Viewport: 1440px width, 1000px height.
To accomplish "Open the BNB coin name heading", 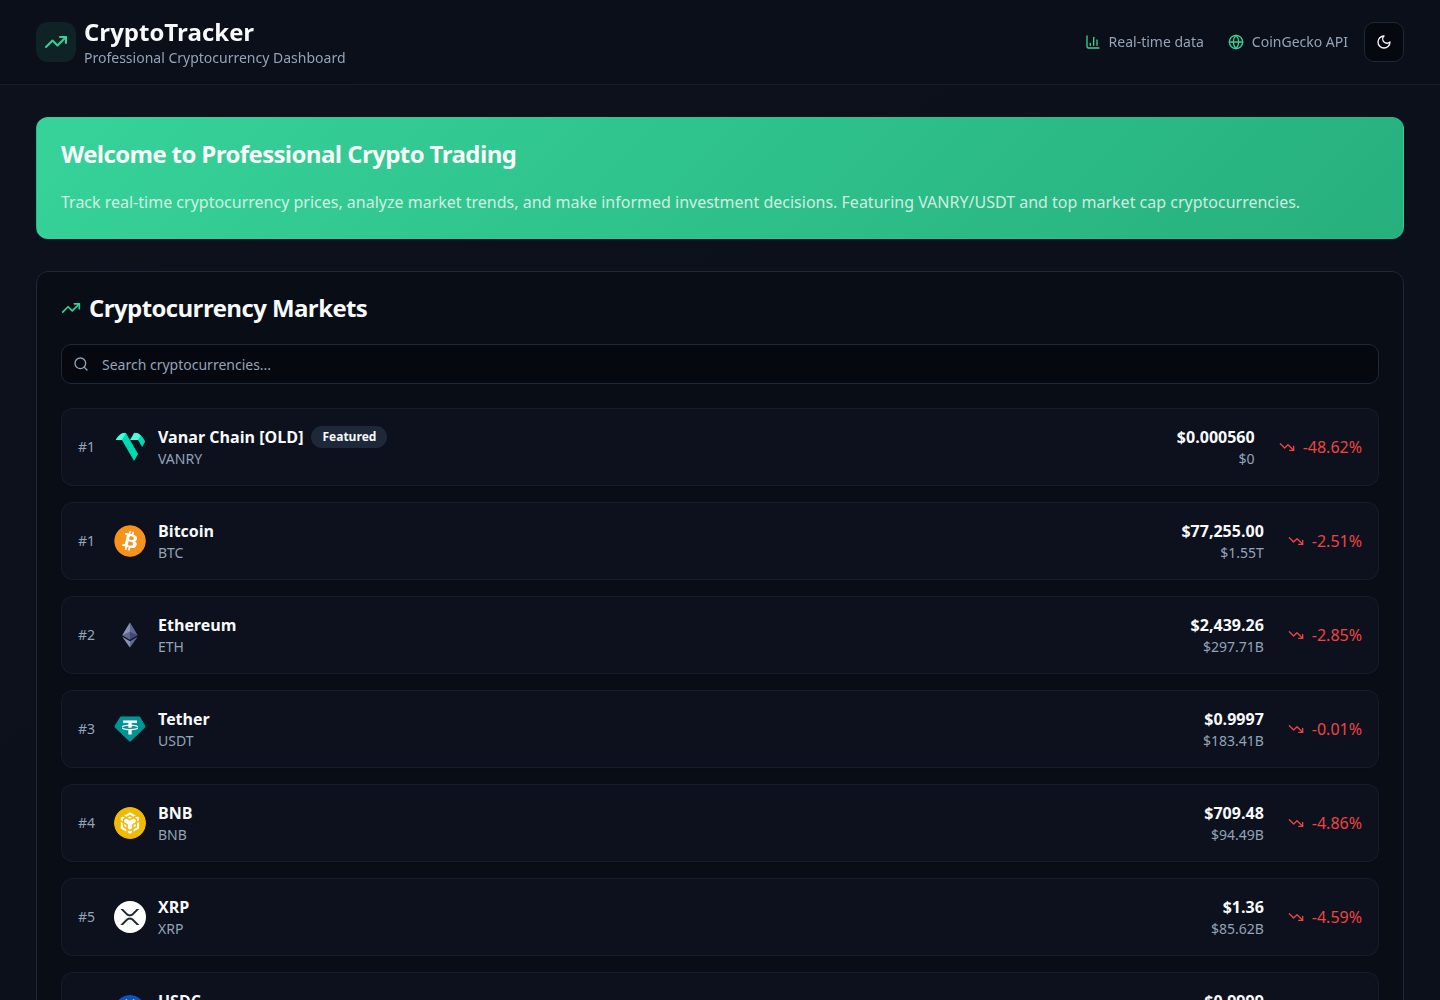I will [x=175, y=813].
